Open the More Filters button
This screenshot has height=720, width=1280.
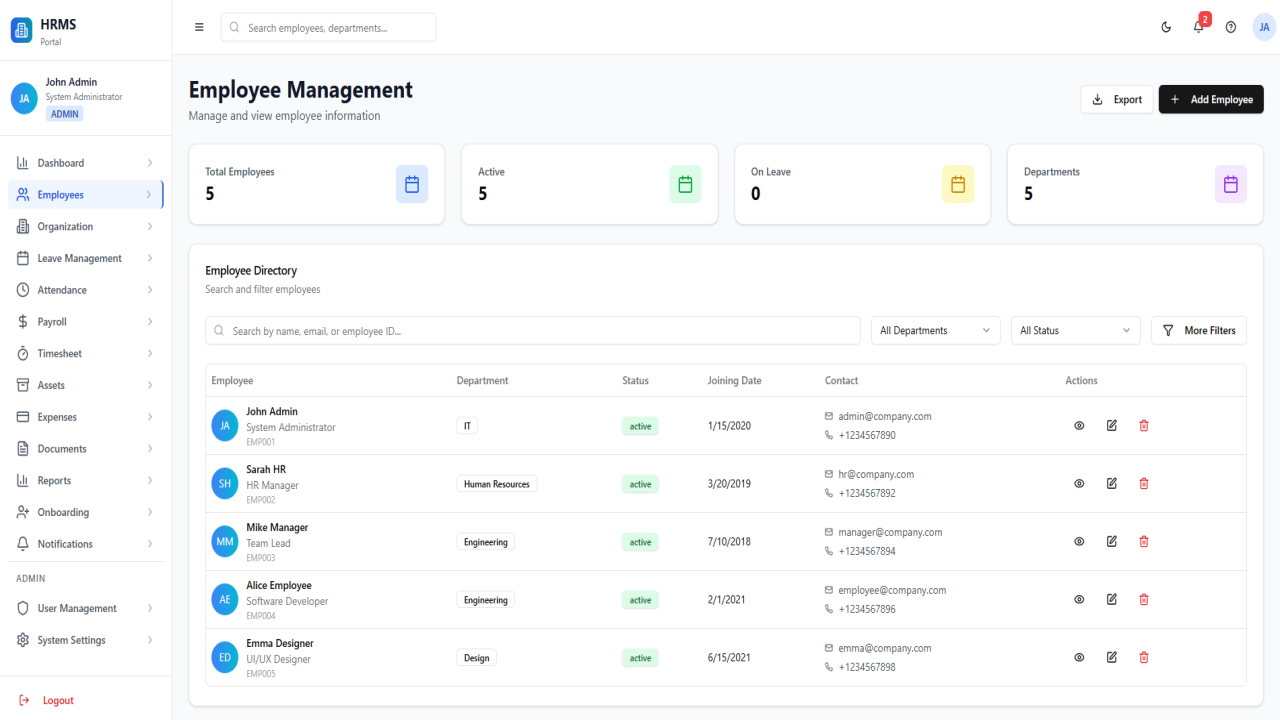tap(1199, 330)
